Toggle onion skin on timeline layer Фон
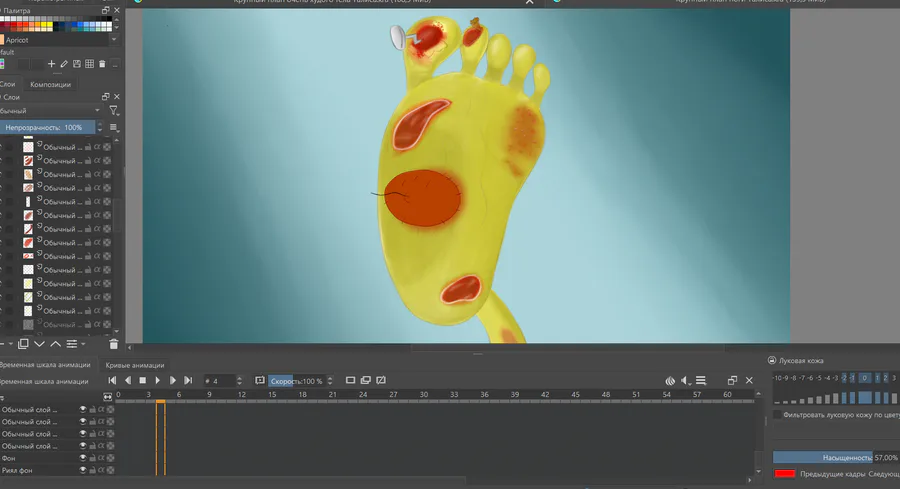Image resolution: width=900 pixels, height=489 pixels. pyautogui.click(x=110, y=458)
